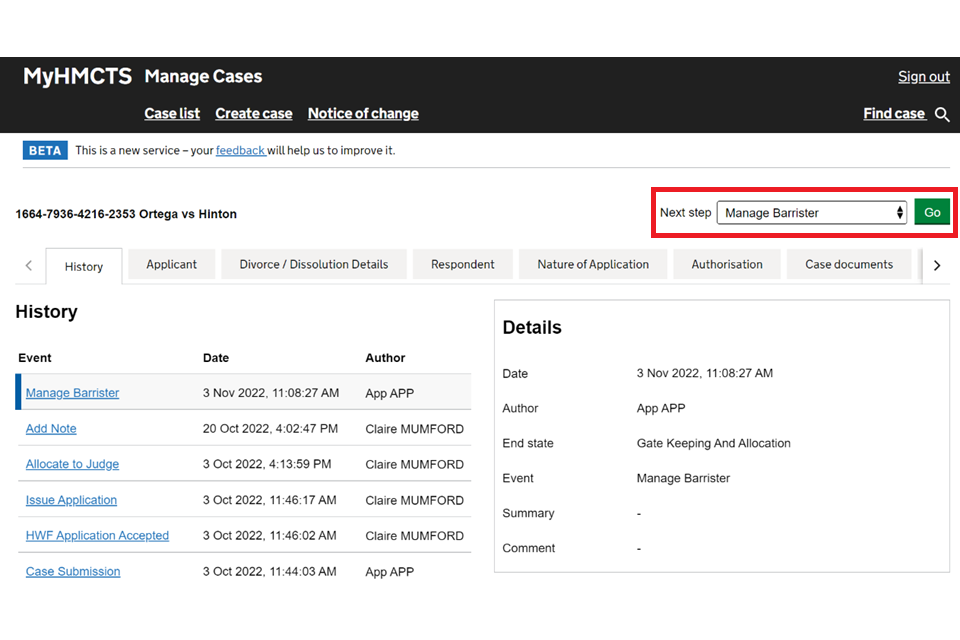Screen dimensions: 960x640
Task: View the Allocate to Judge event
Action: (72, 464)
